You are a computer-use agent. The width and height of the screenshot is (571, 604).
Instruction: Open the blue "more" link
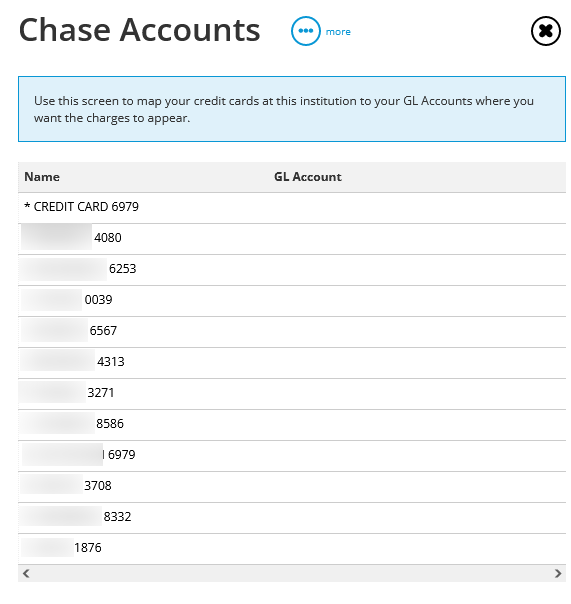pos(338,32)
